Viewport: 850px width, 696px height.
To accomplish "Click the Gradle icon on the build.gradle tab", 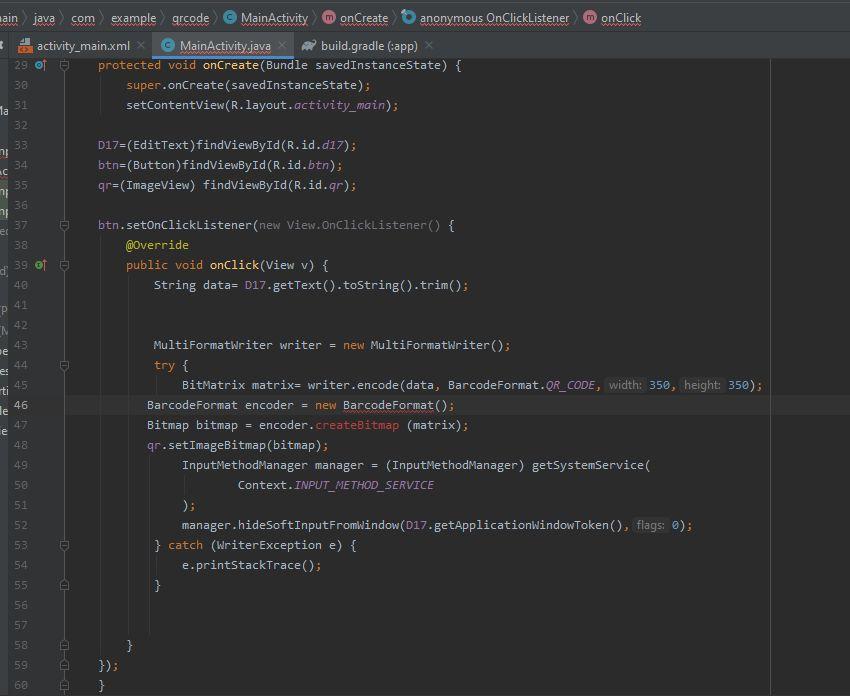I will coord(309,45).
